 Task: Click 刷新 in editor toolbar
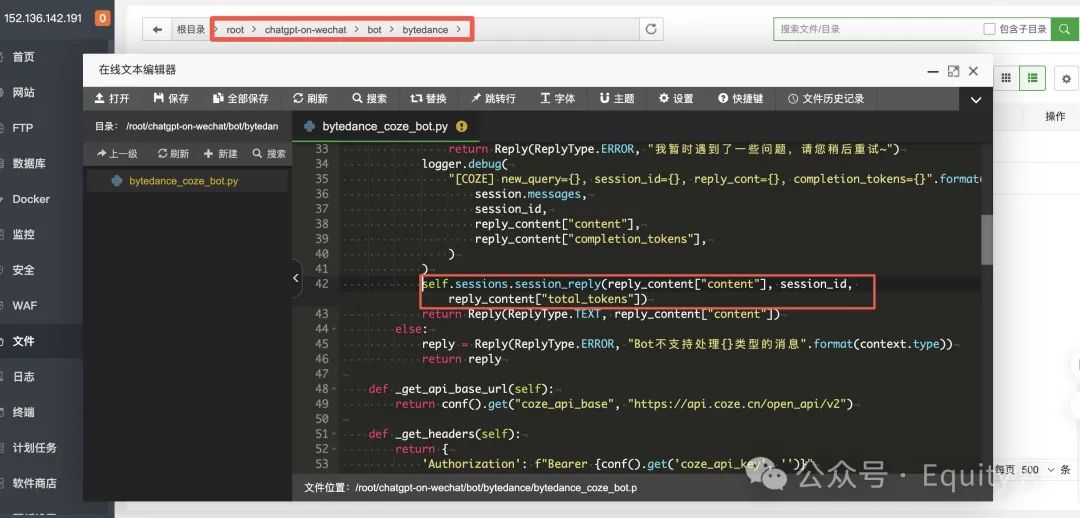click(310, 99)
